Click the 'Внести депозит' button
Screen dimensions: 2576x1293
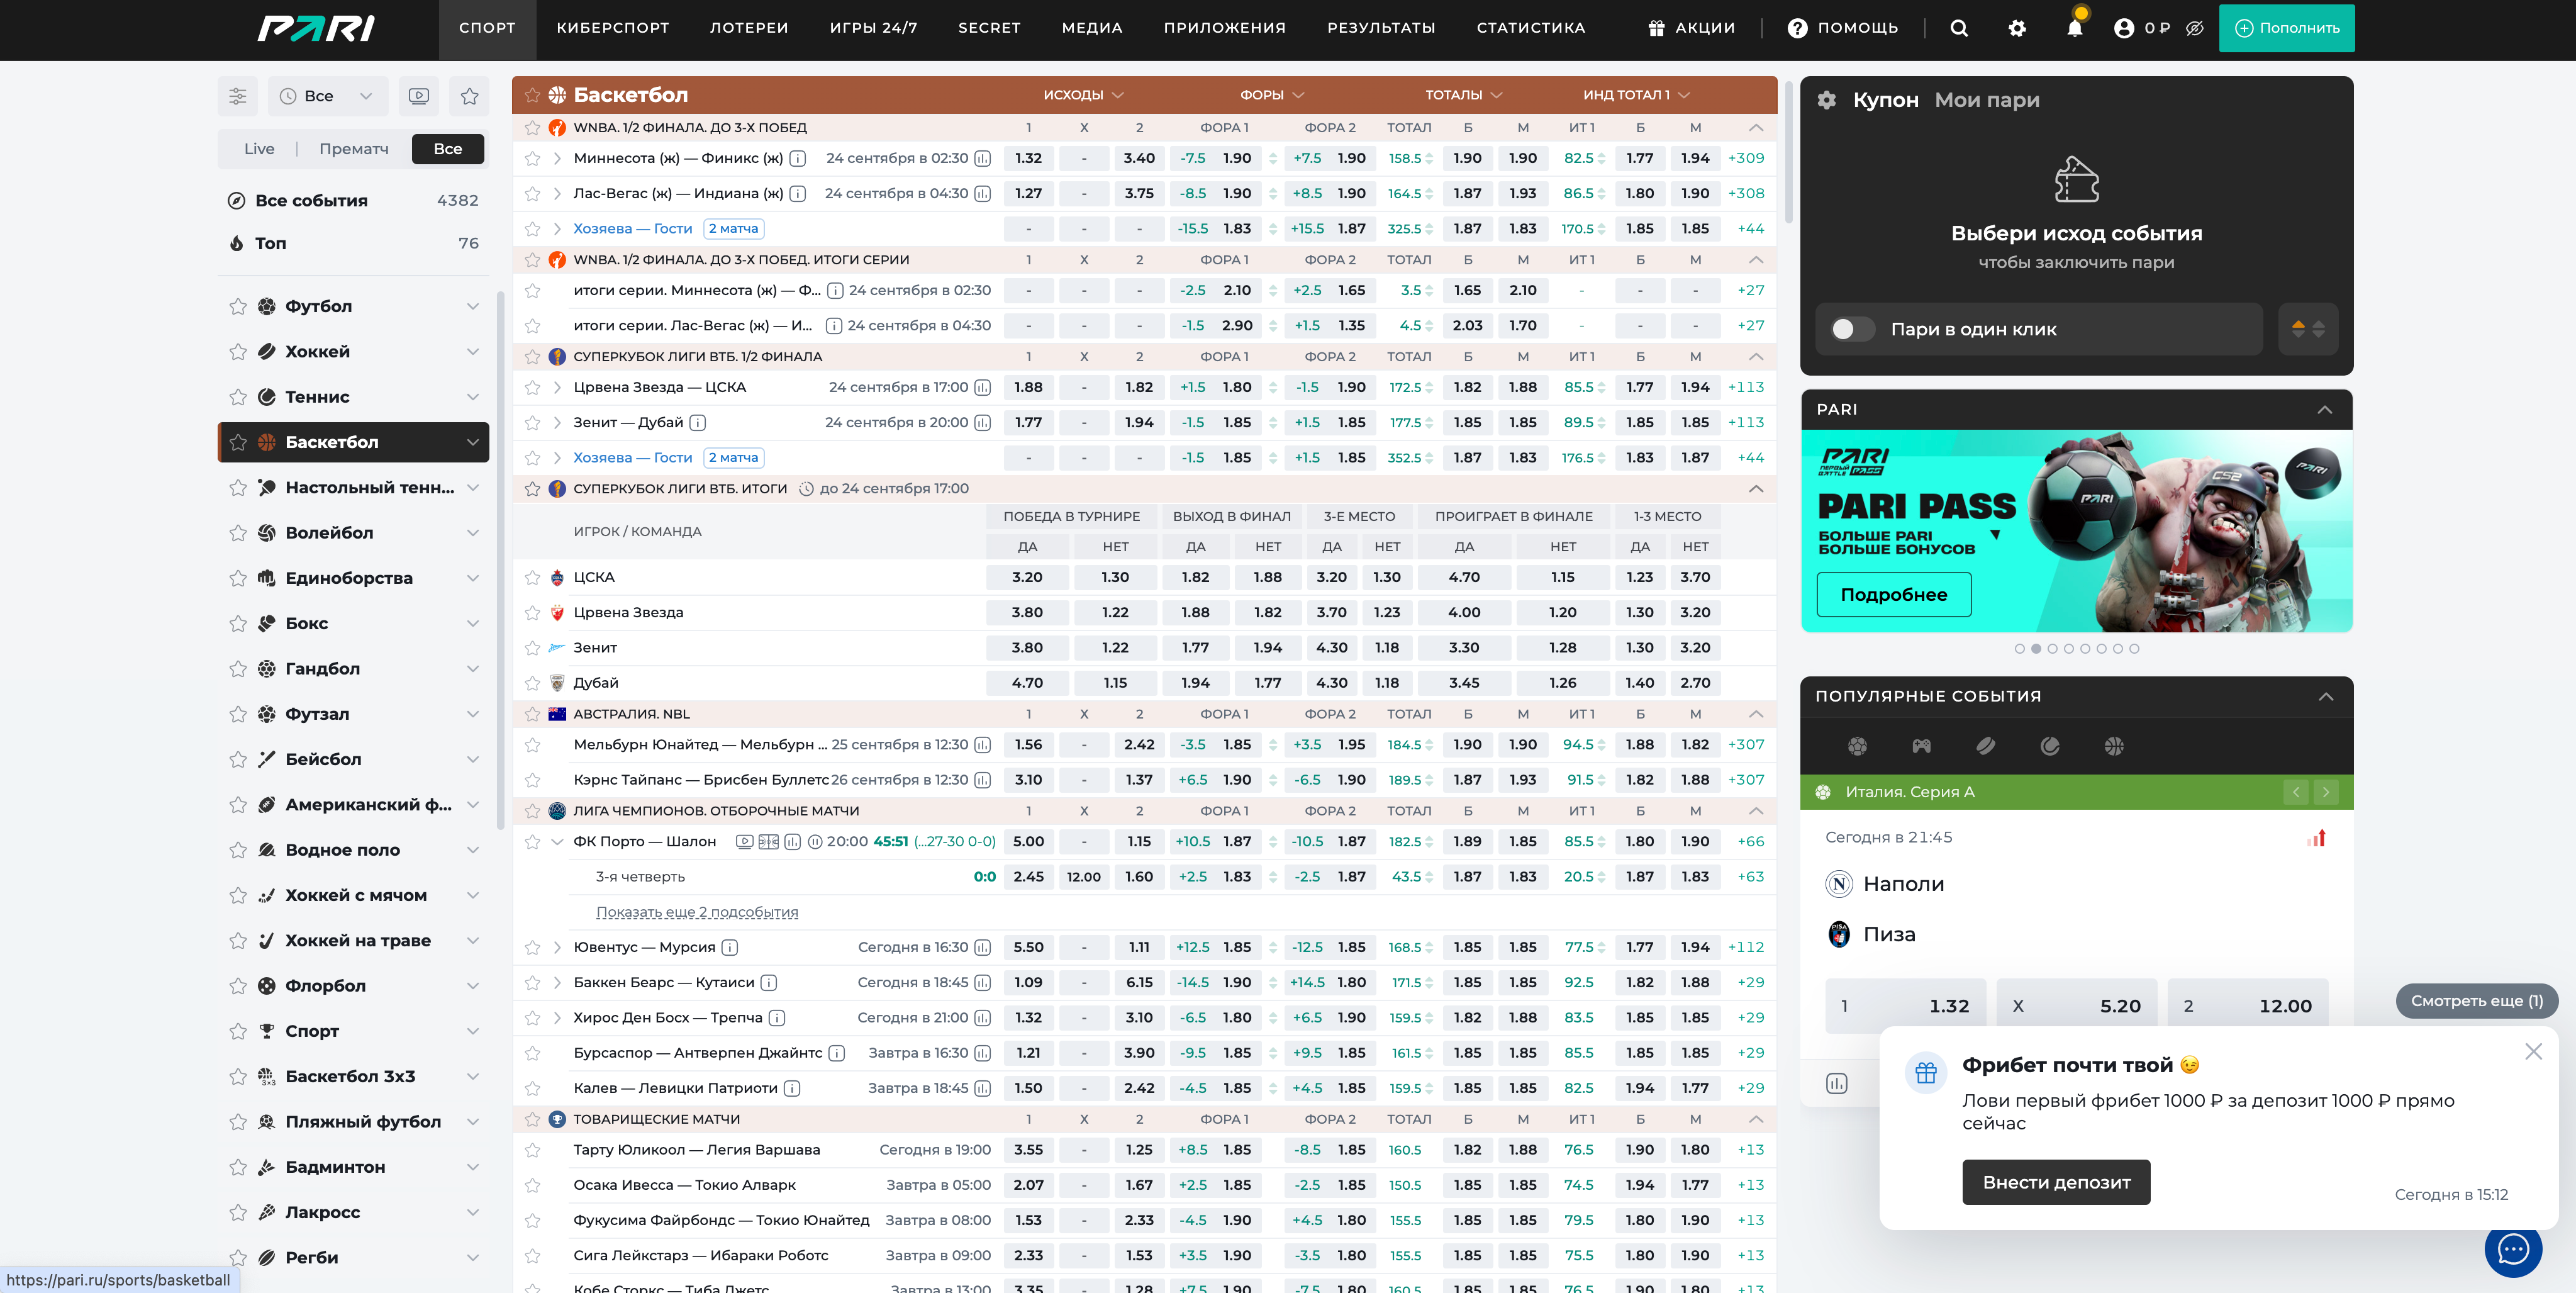[x=2055, y=1182]
